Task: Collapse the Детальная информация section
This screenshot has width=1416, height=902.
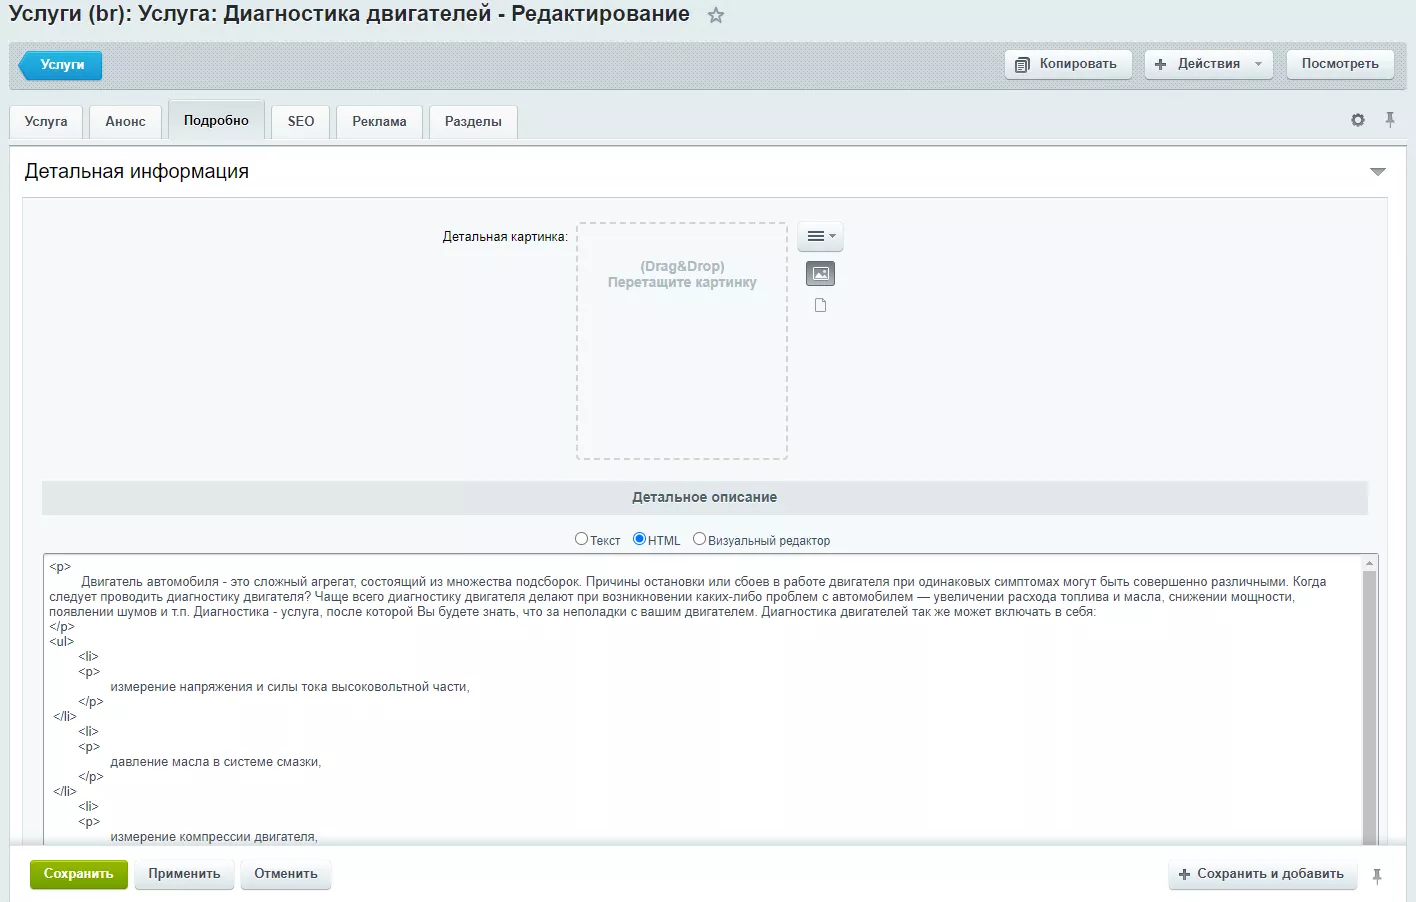Action: [x=1378, y=172]
